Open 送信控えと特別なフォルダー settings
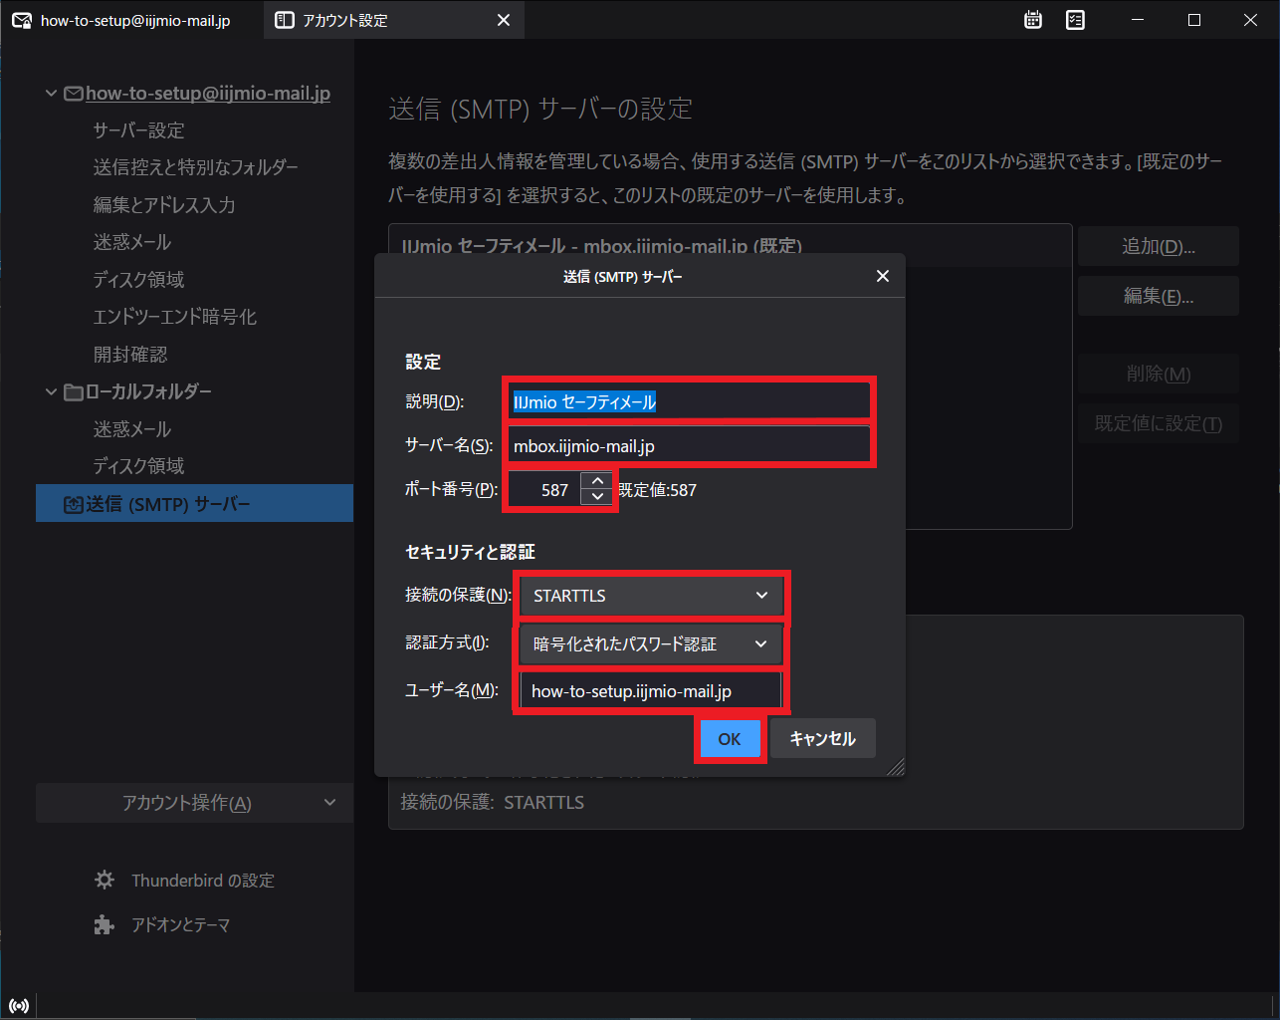 coord(196,167)
